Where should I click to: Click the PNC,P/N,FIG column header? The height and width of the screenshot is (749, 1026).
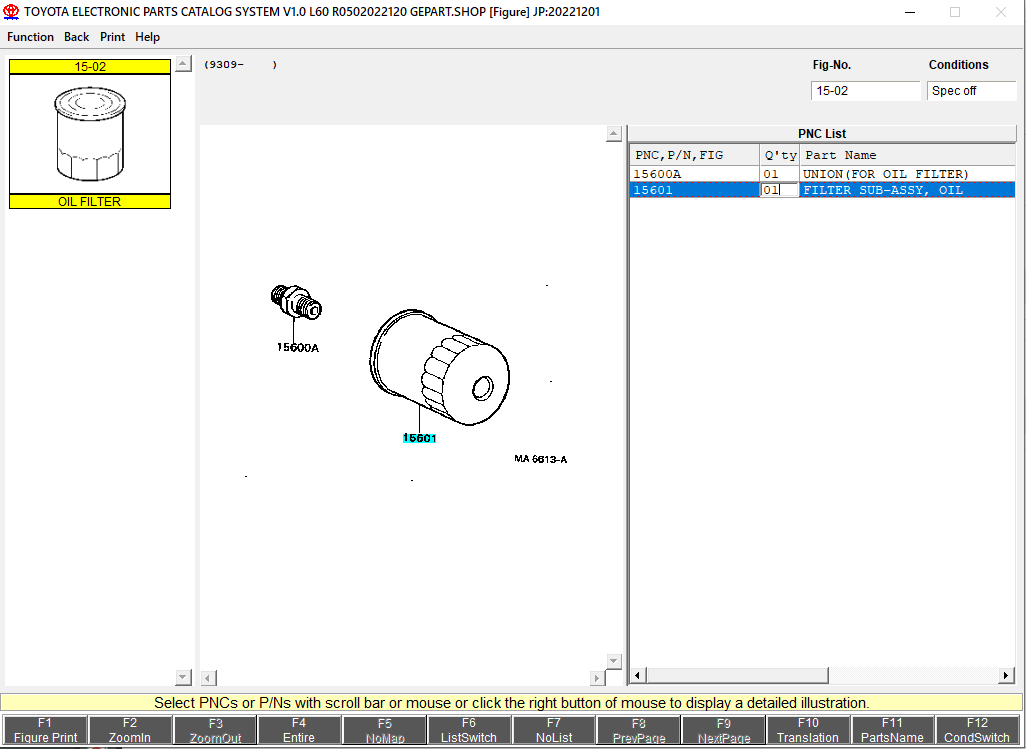[x=694, y=155]
